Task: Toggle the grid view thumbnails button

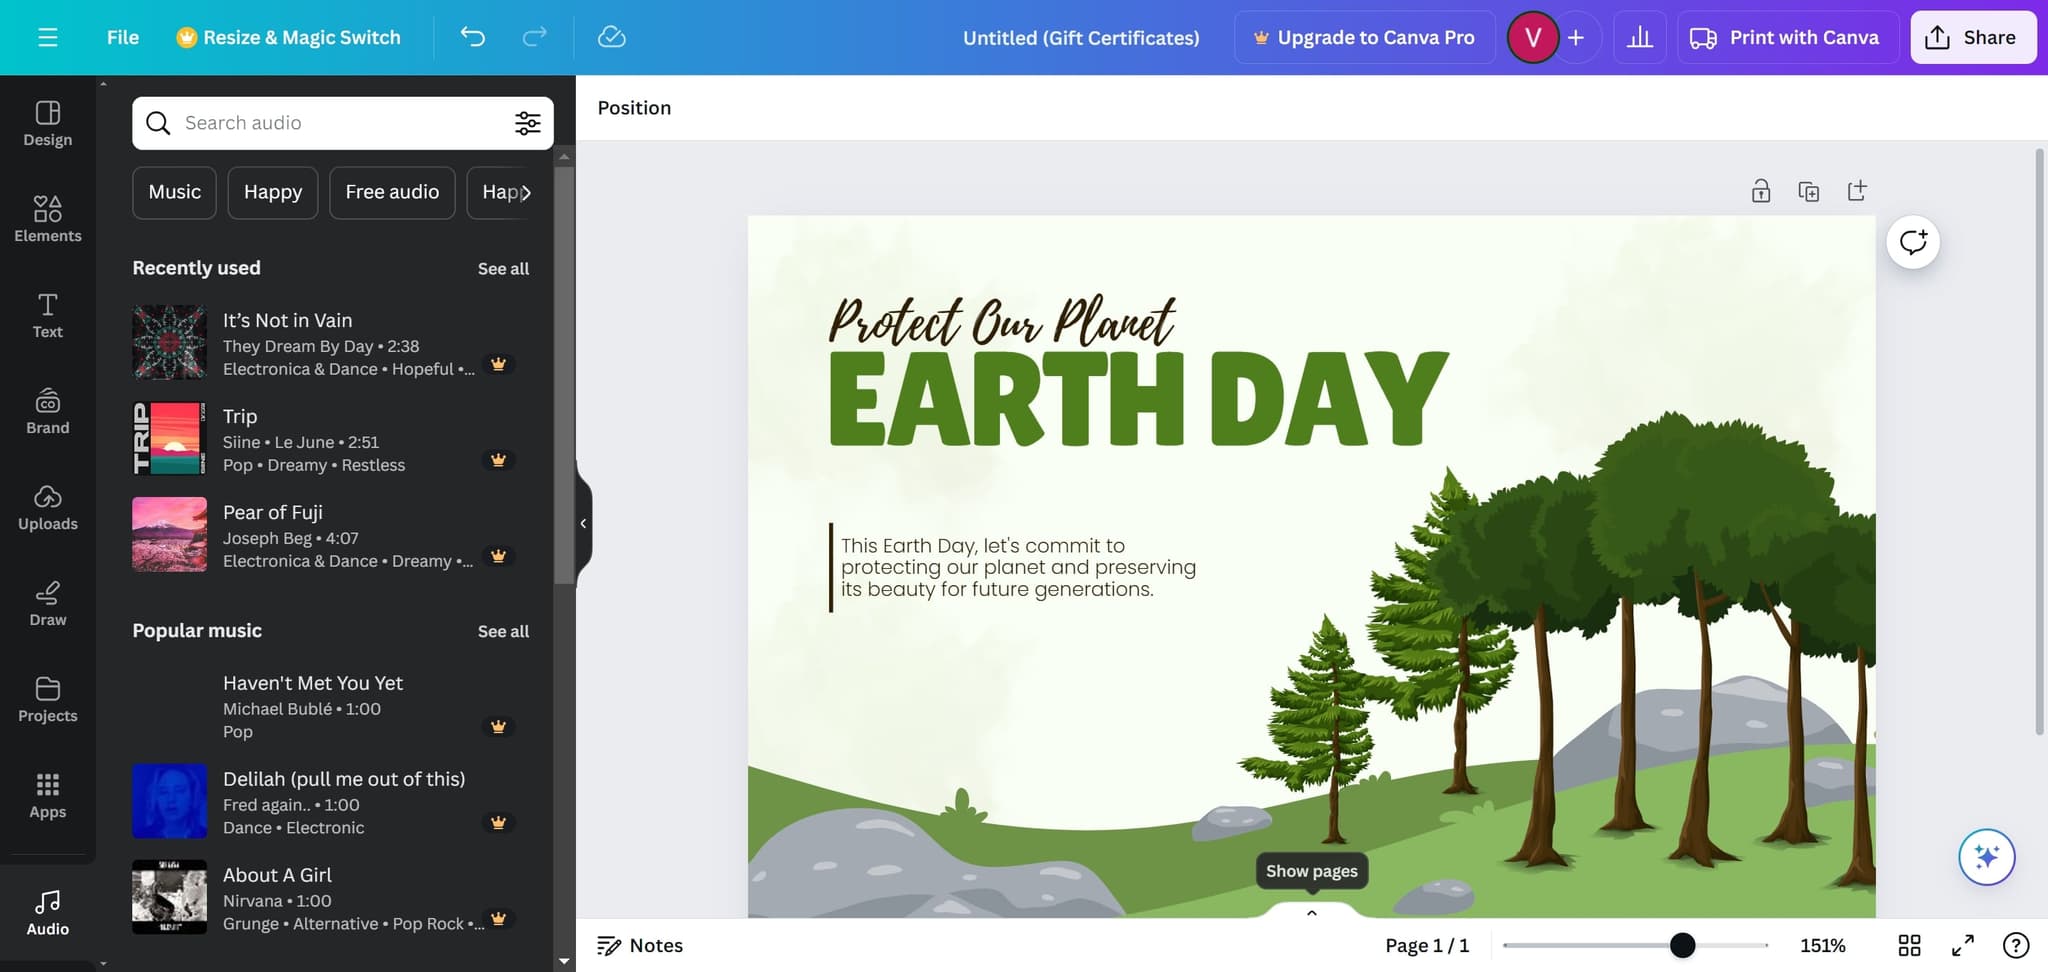Action: 1909,945
